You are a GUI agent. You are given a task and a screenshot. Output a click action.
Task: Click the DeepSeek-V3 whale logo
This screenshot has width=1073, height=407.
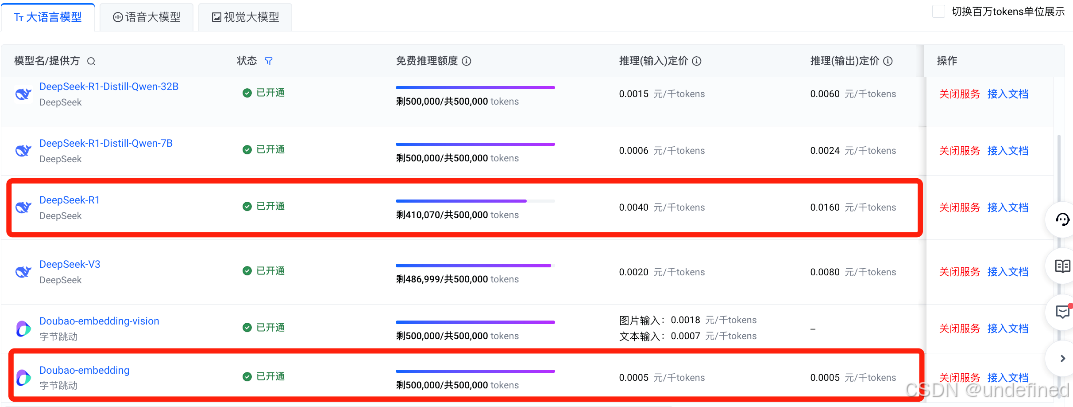23,272
